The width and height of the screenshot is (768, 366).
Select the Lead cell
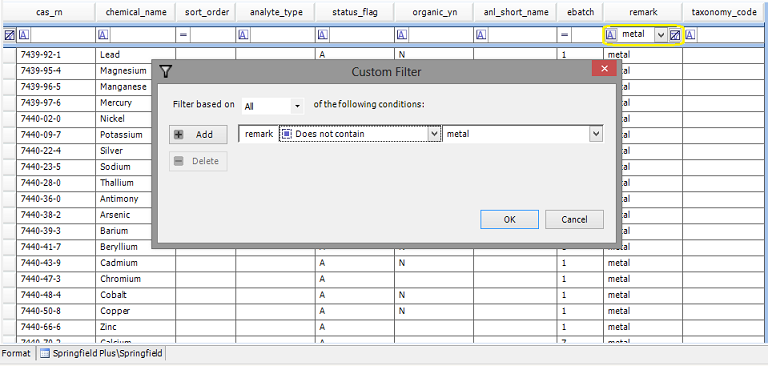tap(136, 55)
